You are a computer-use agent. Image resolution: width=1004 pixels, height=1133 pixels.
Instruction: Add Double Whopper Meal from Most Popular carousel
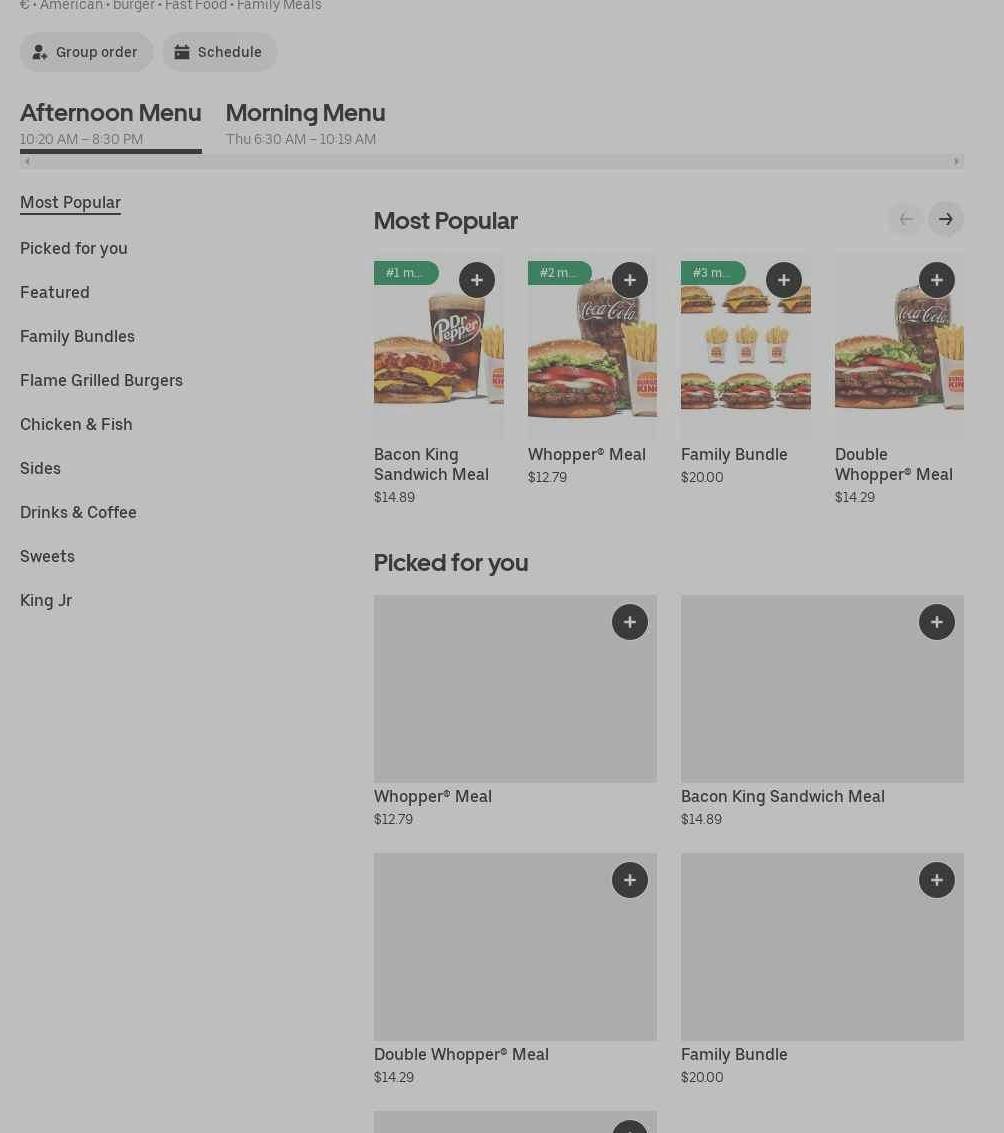coord(936,280)
